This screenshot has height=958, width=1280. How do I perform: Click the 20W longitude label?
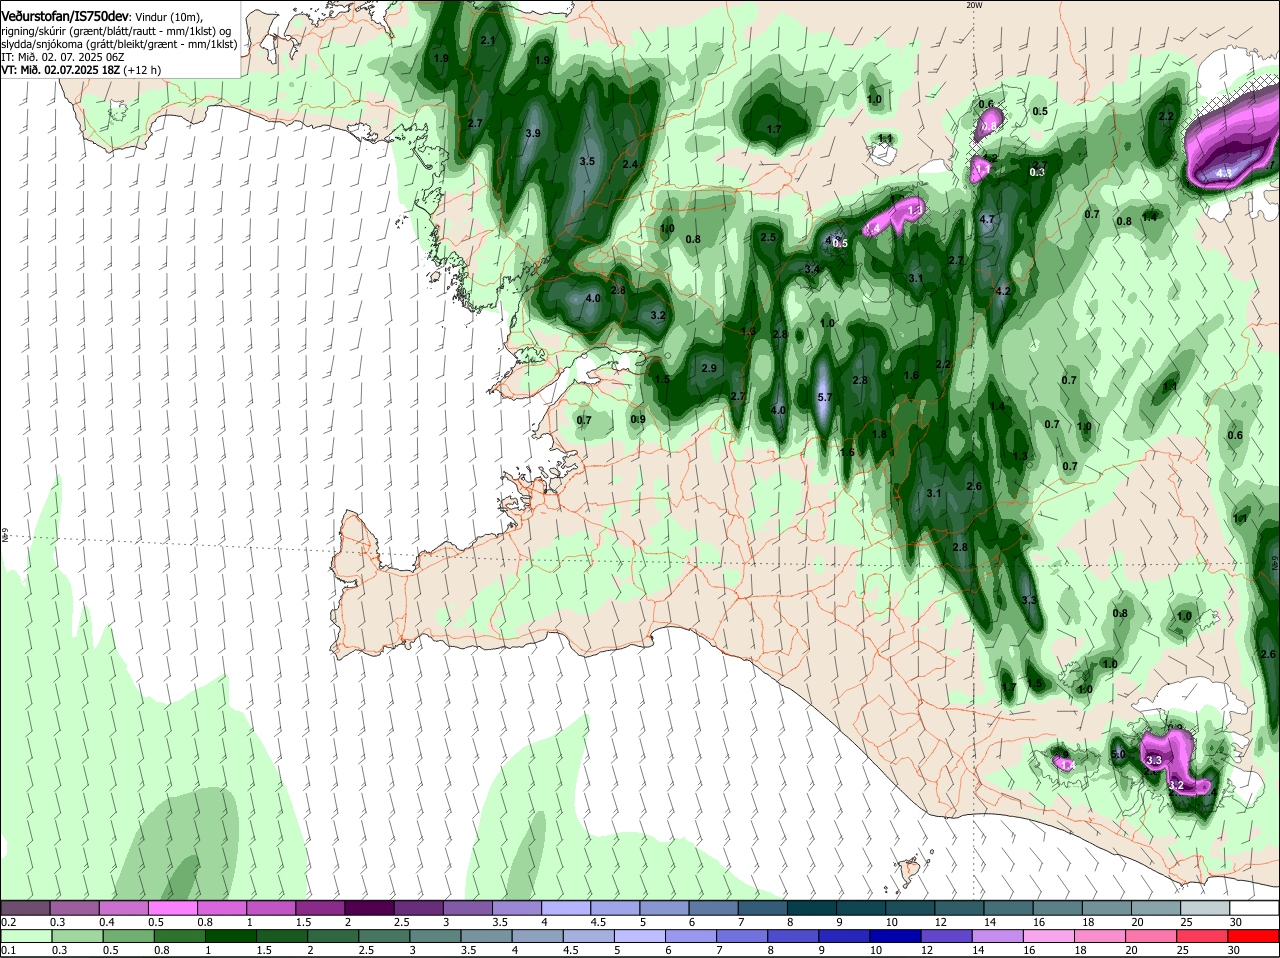(x=974, y=5)
